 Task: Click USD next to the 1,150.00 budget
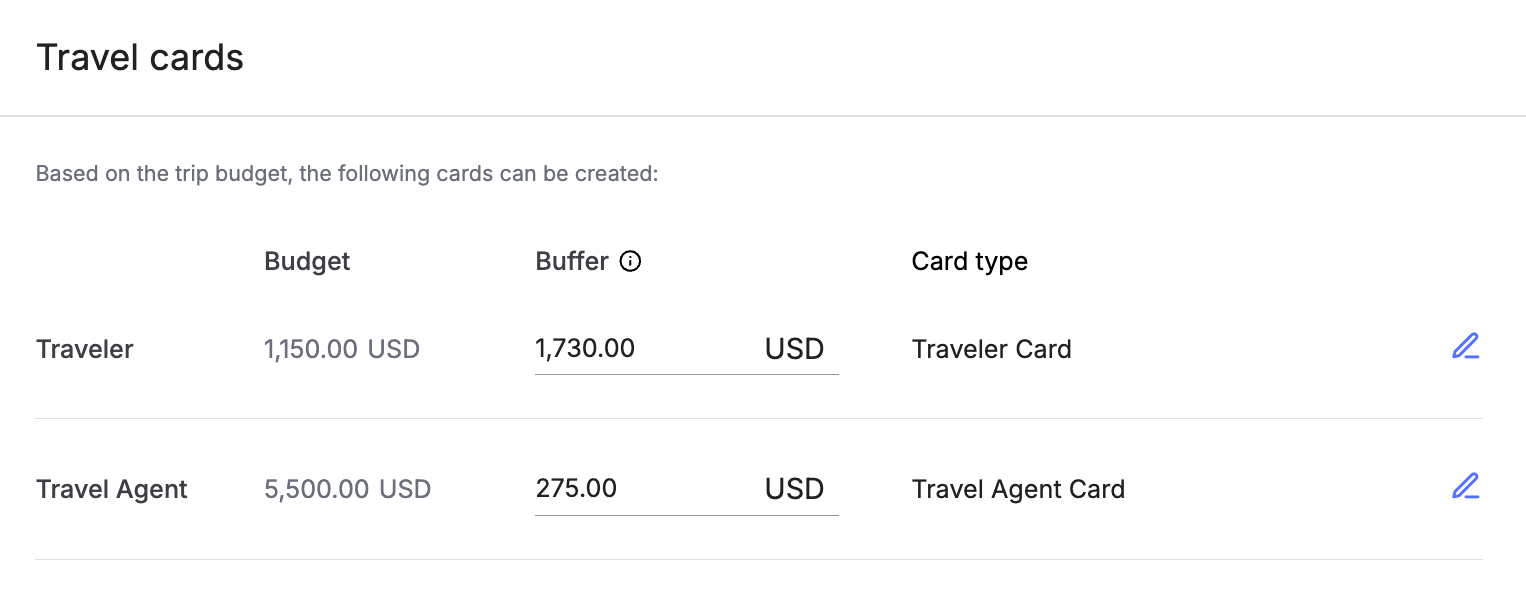(x=394, y=349)
